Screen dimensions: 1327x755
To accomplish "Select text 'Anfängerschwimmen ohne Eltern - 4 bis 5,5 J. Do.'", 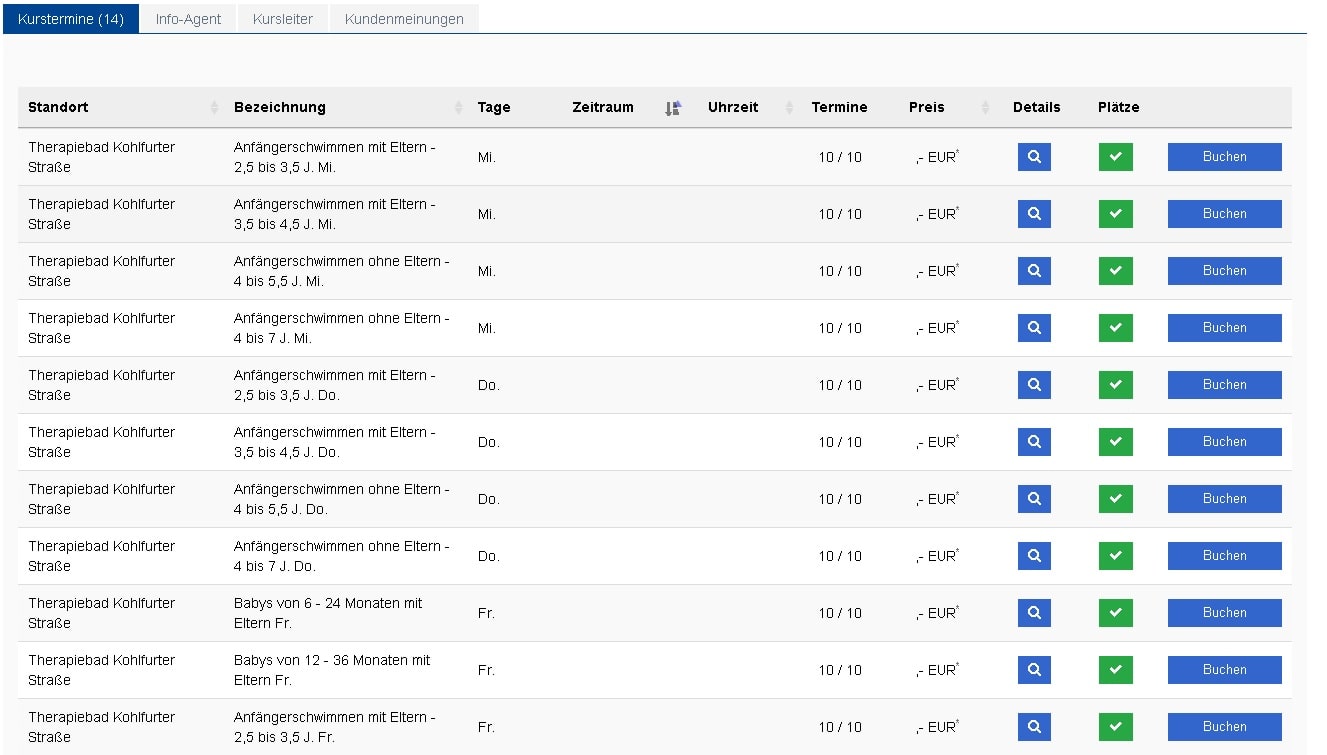I will pos(342,499).
